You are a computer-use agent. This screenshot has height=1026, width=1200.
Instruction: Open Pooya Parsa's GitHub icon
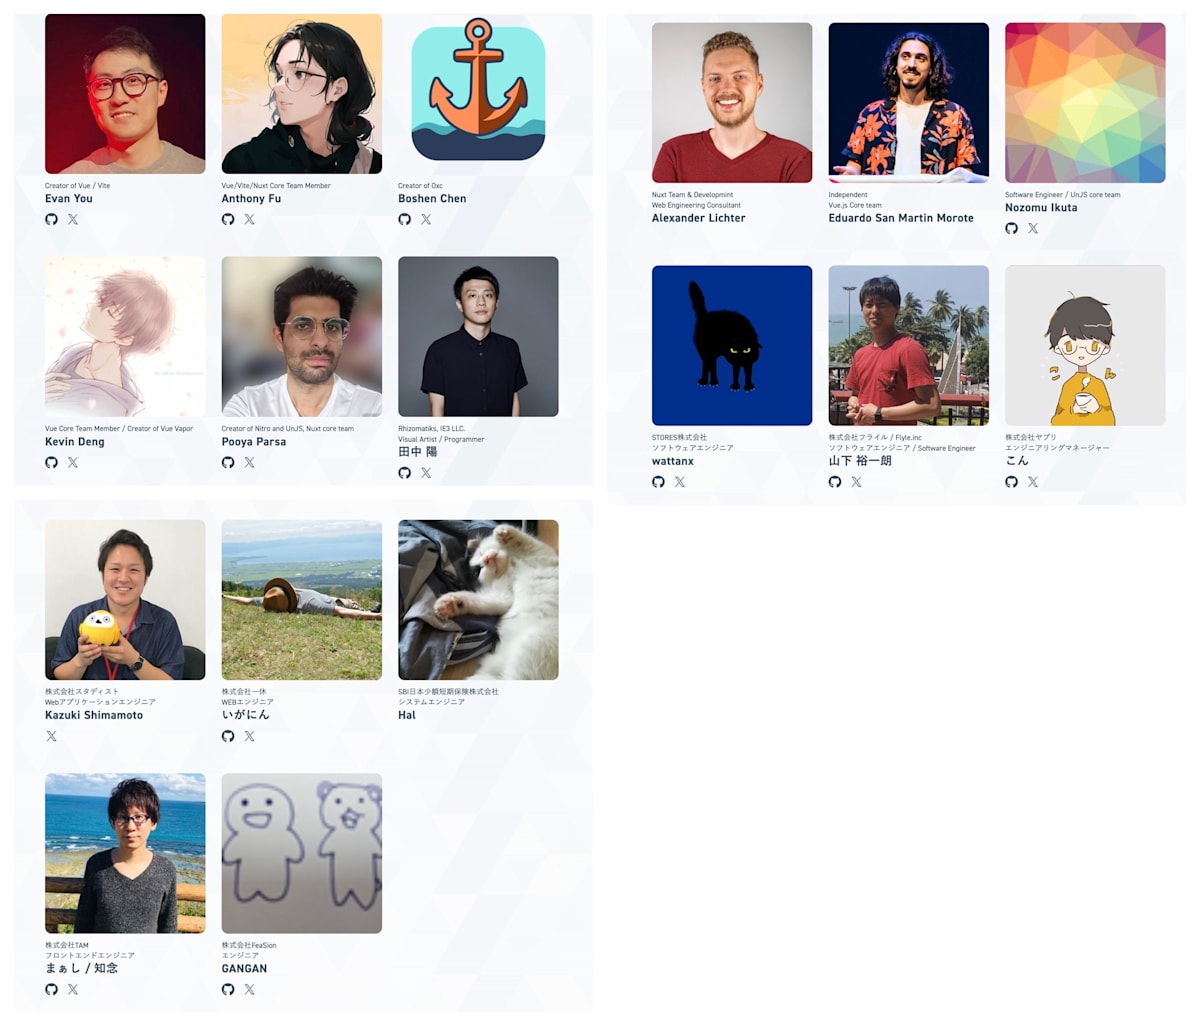pos(228,462)
